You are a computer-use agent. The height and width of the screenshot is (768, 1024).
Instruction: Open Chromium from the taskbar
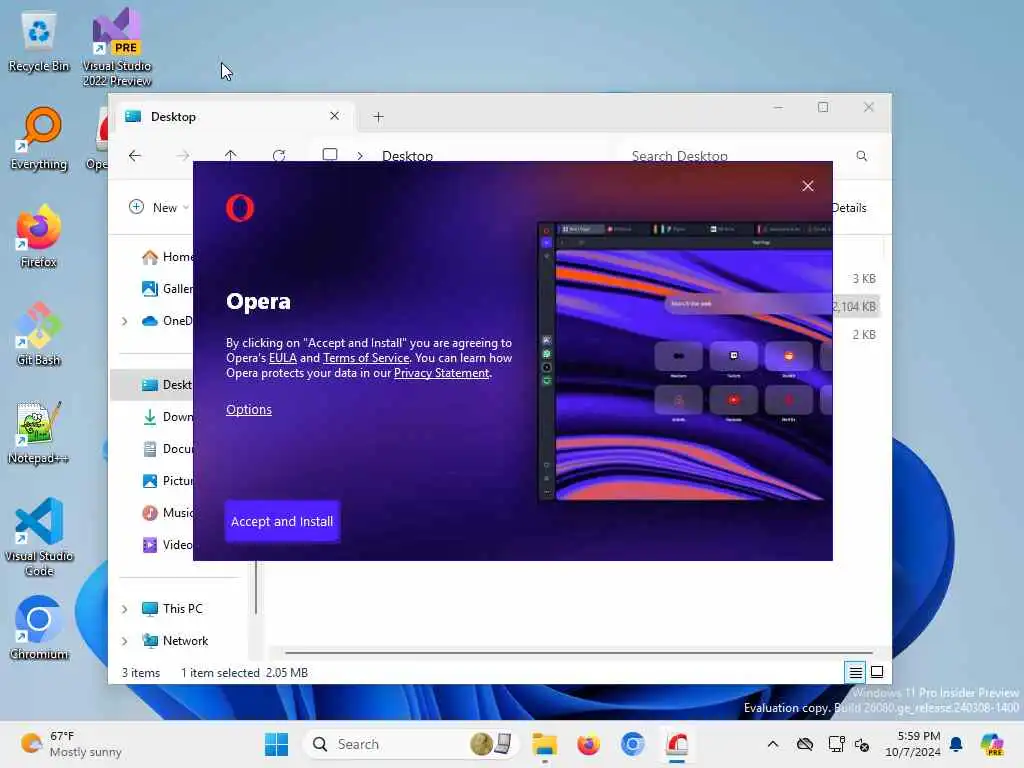coord(632,744)
